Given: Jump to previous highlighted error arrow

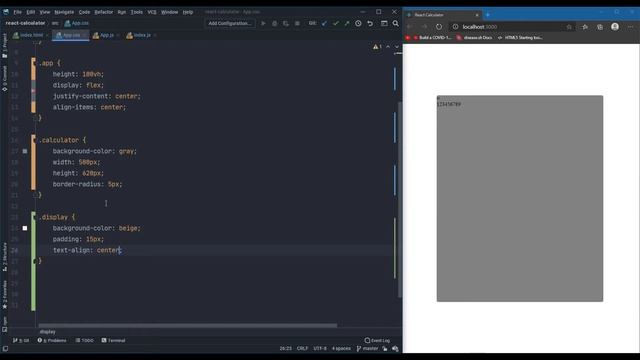Looking at the screenshot, I should coord(388,47).
